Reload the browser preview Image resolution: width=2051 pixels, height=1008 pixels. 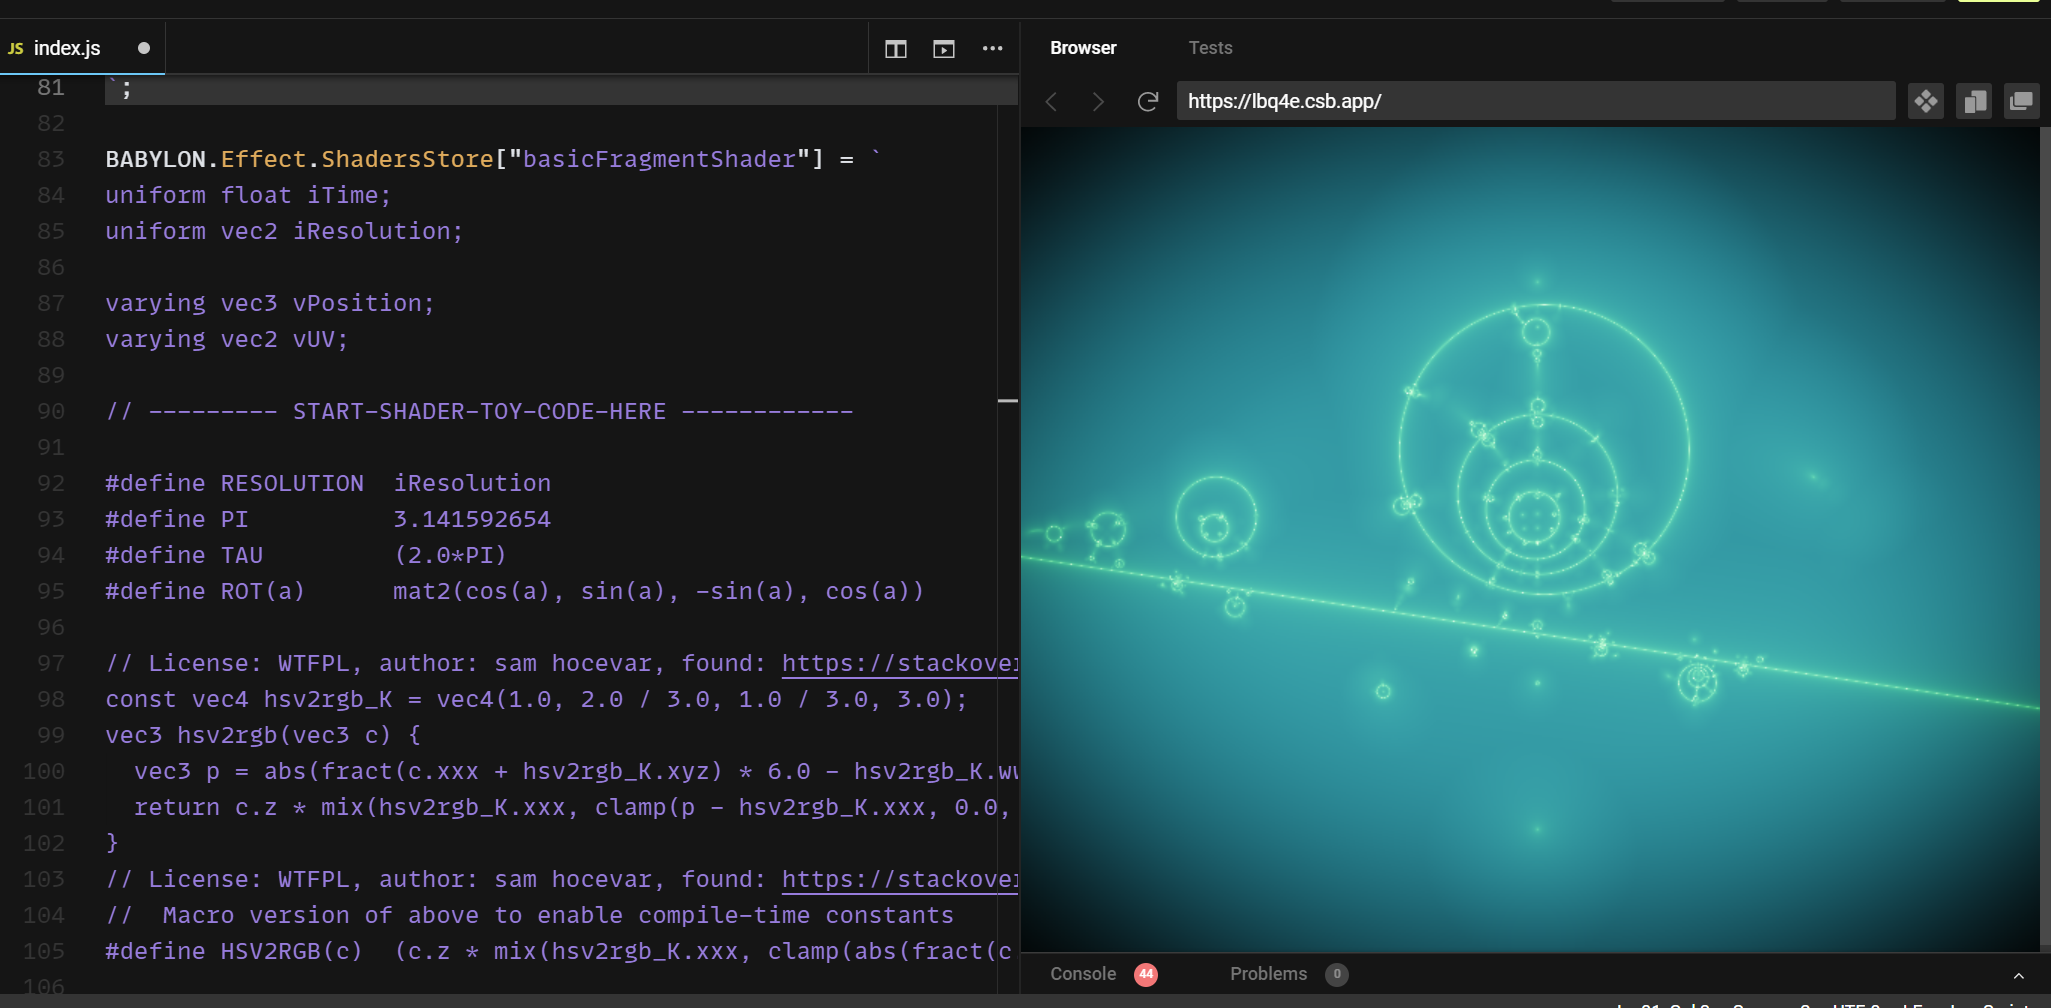click(1148, 101)
